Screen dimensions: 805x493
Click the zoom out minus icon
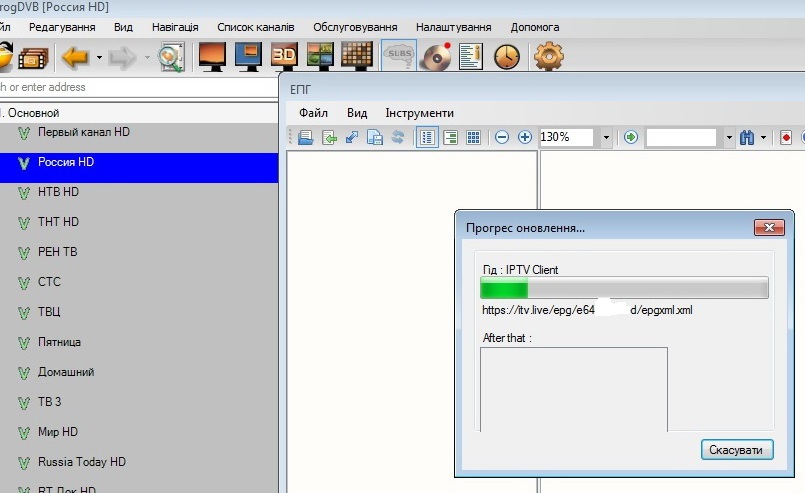point(502,137)
